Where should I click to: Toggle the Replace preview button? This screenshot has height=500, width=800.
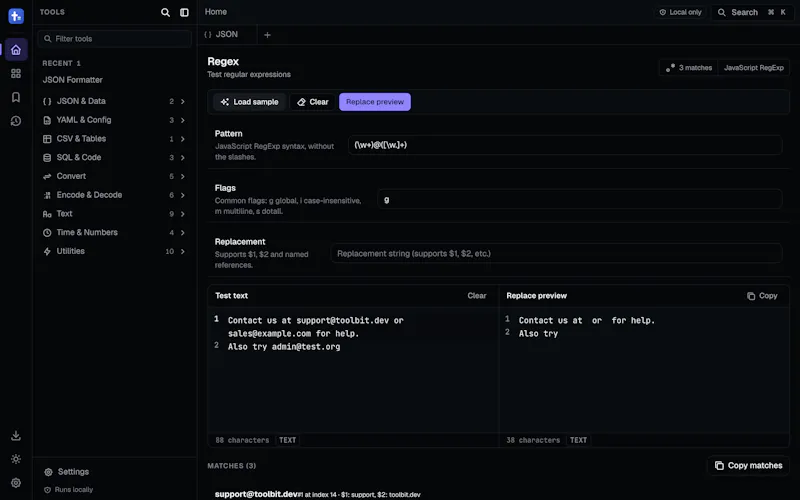coord(375,102)
